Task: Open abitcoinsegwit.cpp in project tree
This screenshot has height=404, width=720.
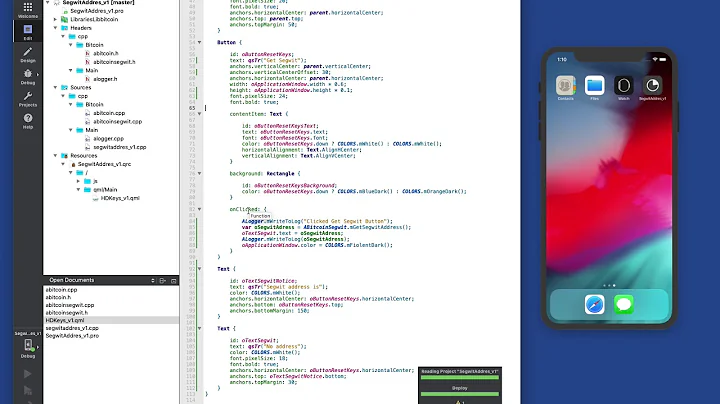Action: 117,122
